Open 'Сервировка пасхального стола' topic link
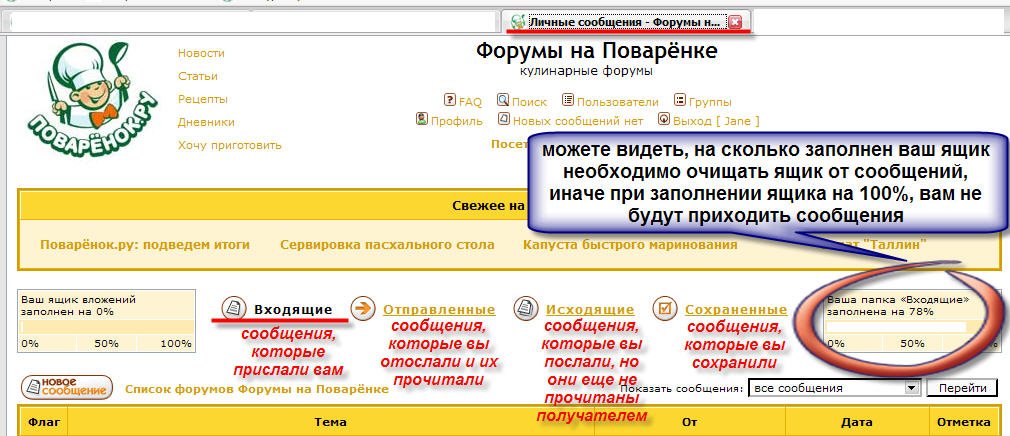 387,244
